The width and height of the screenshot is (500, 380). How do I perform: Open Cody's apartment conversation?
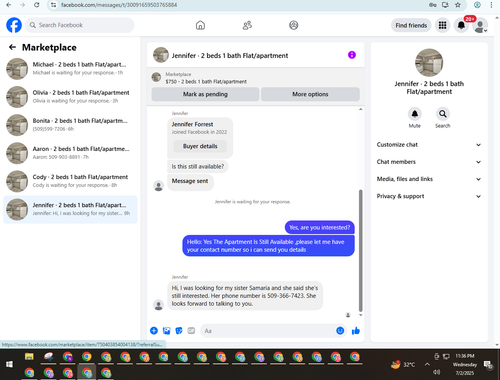point(70,181)
